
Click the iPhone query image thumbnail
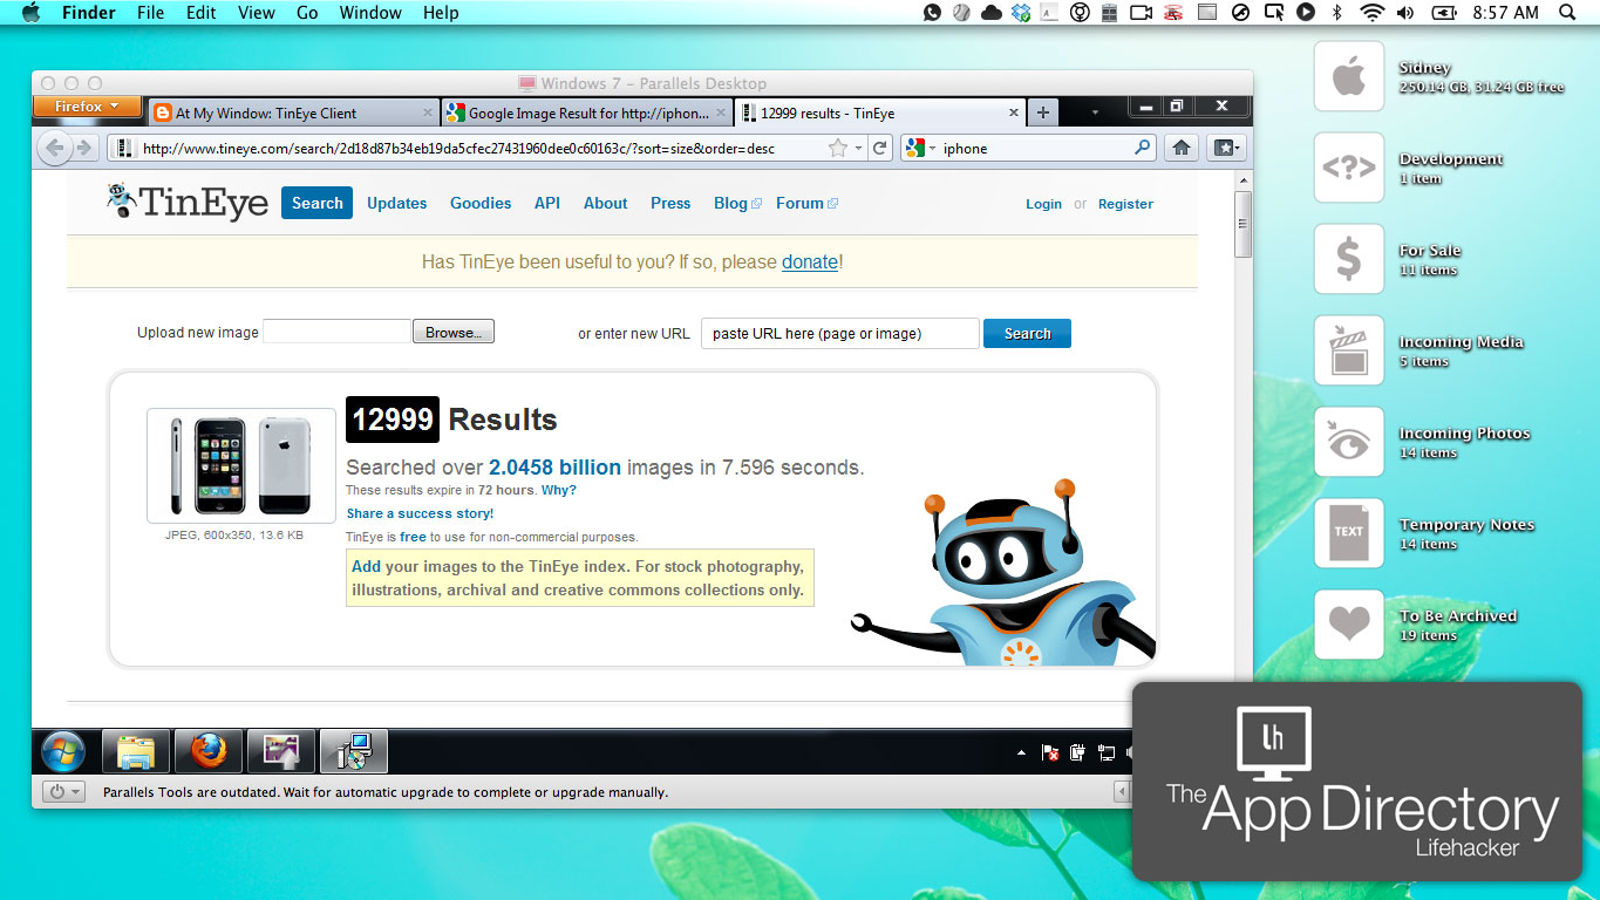click(241, 466)
